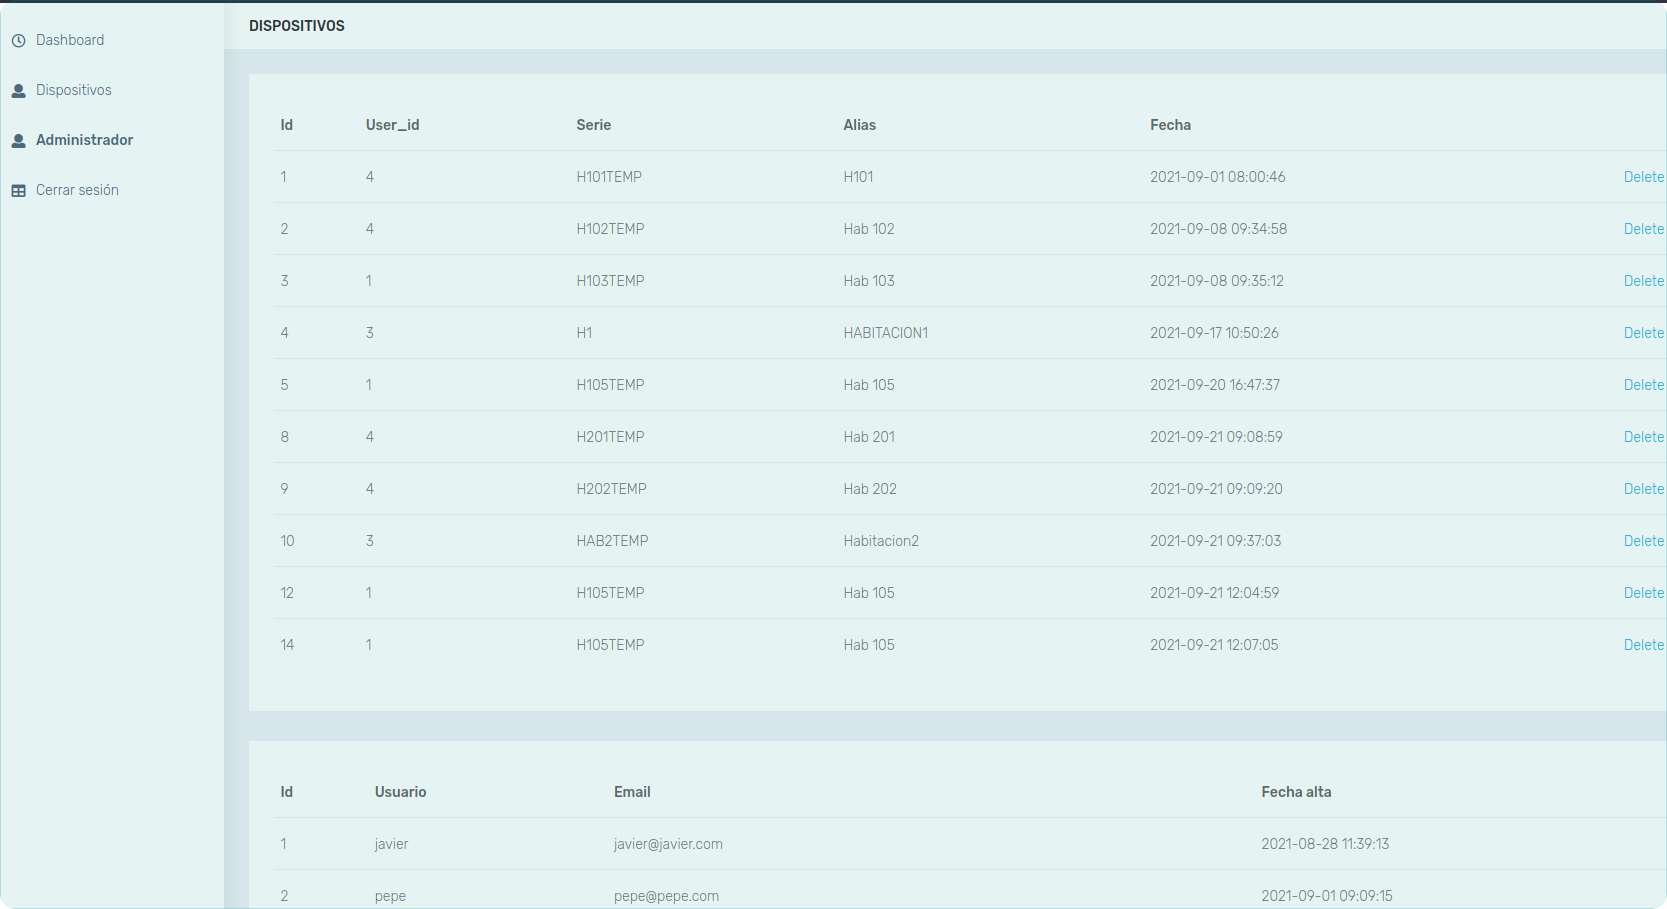Select Administrador in the sidebar

[x=84, y=140]
